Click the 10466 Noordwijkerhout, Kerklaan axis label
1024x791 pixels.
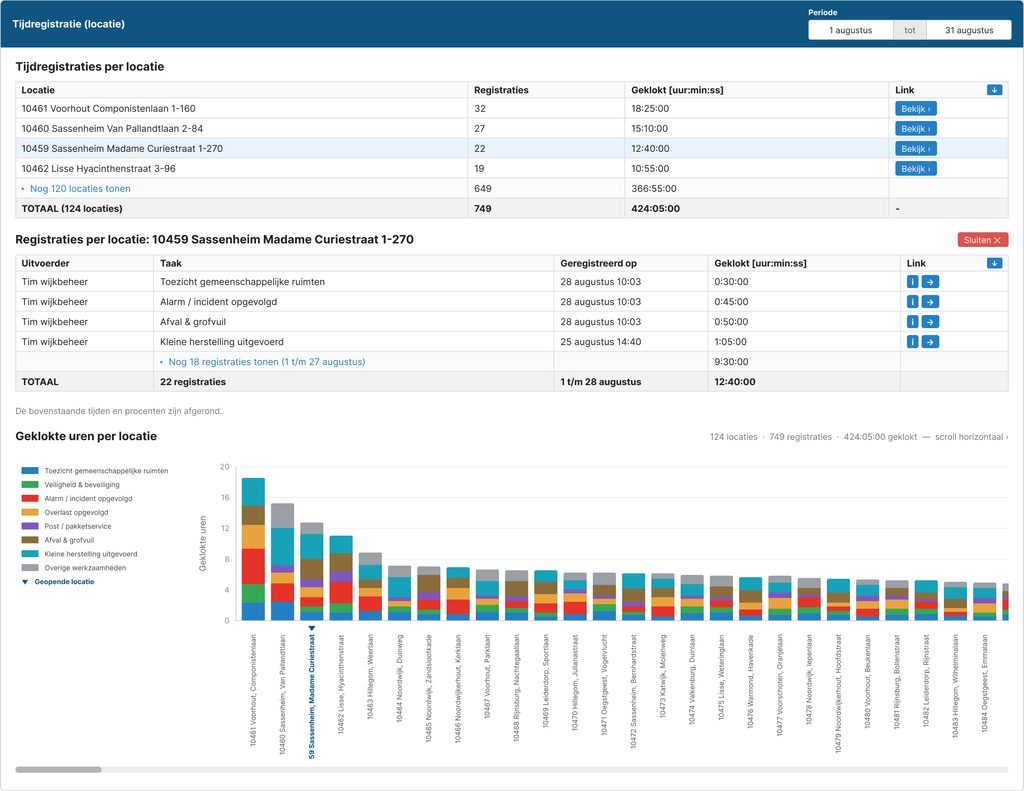[x=458, y=688]
